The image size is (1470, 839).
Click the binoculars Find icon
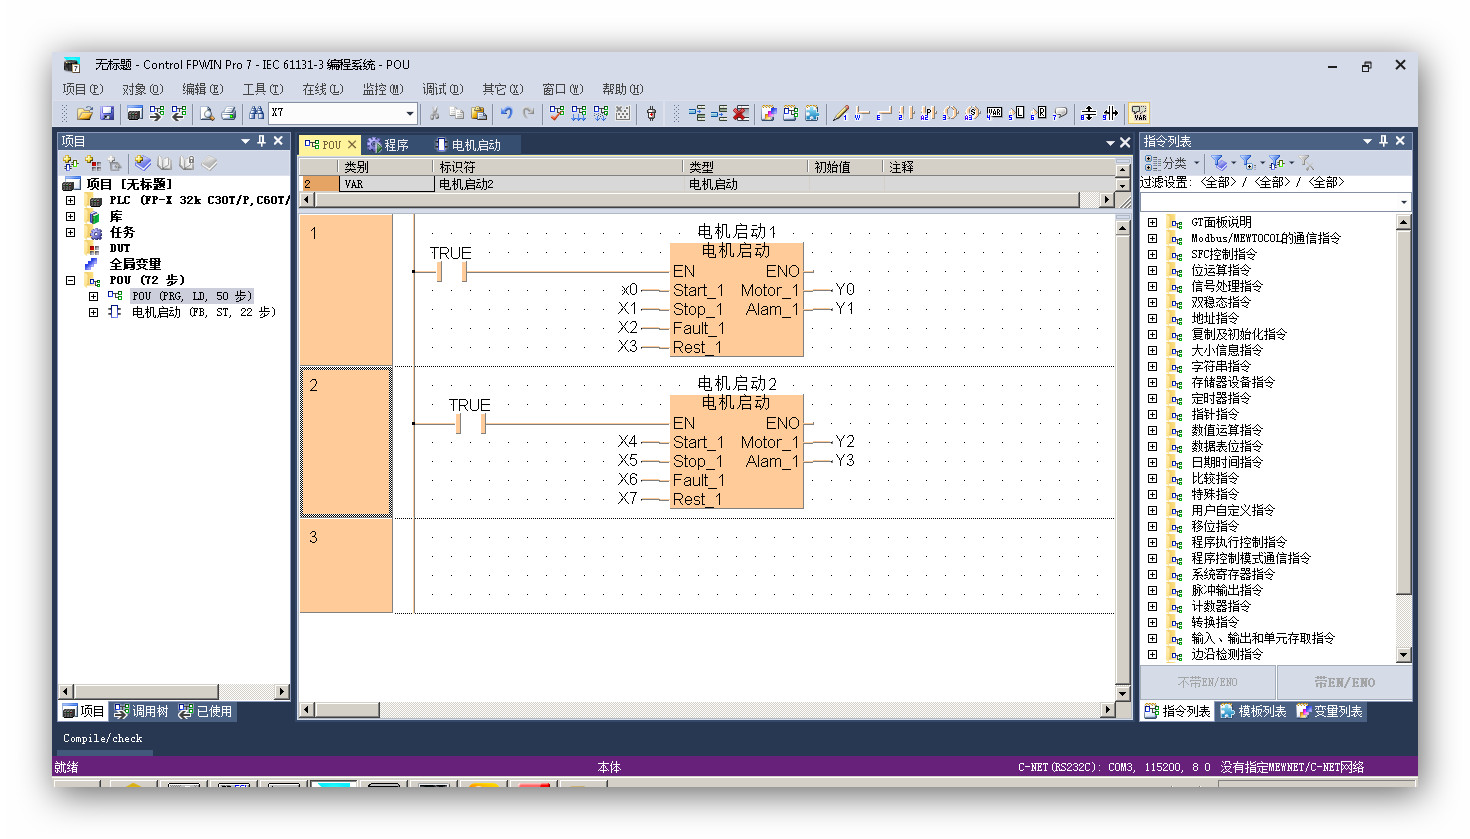pyautogui.click(x=256, y=114)
